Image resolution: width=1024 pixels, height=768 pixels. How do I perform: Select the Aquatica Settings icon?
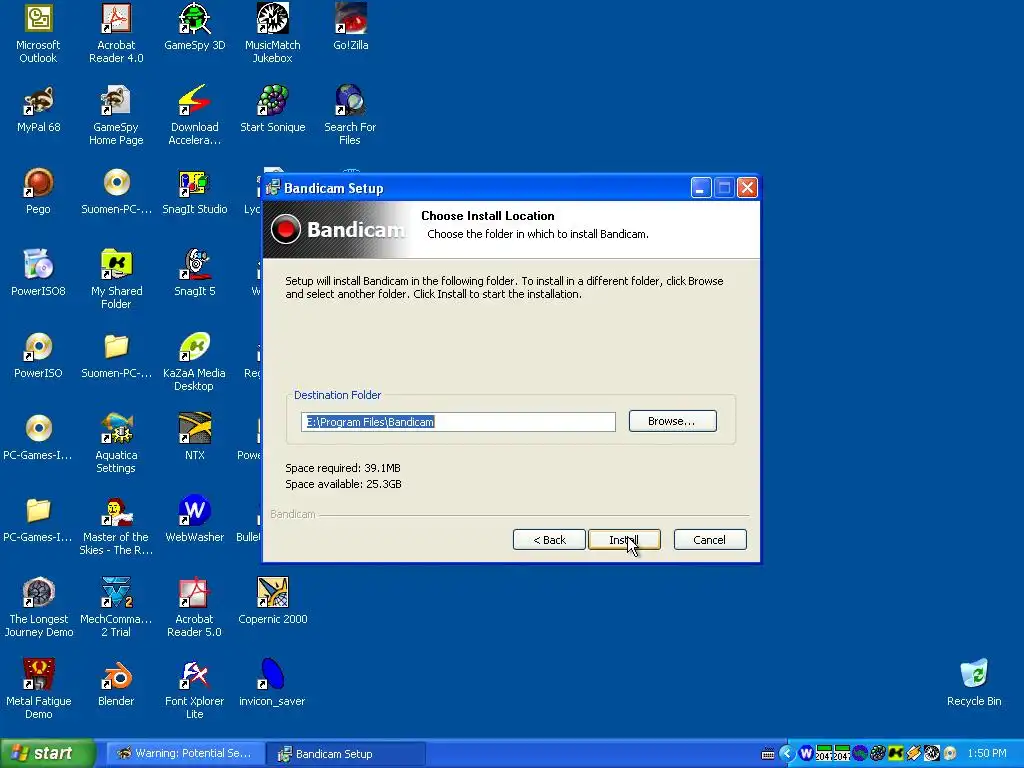pos(116,443)
